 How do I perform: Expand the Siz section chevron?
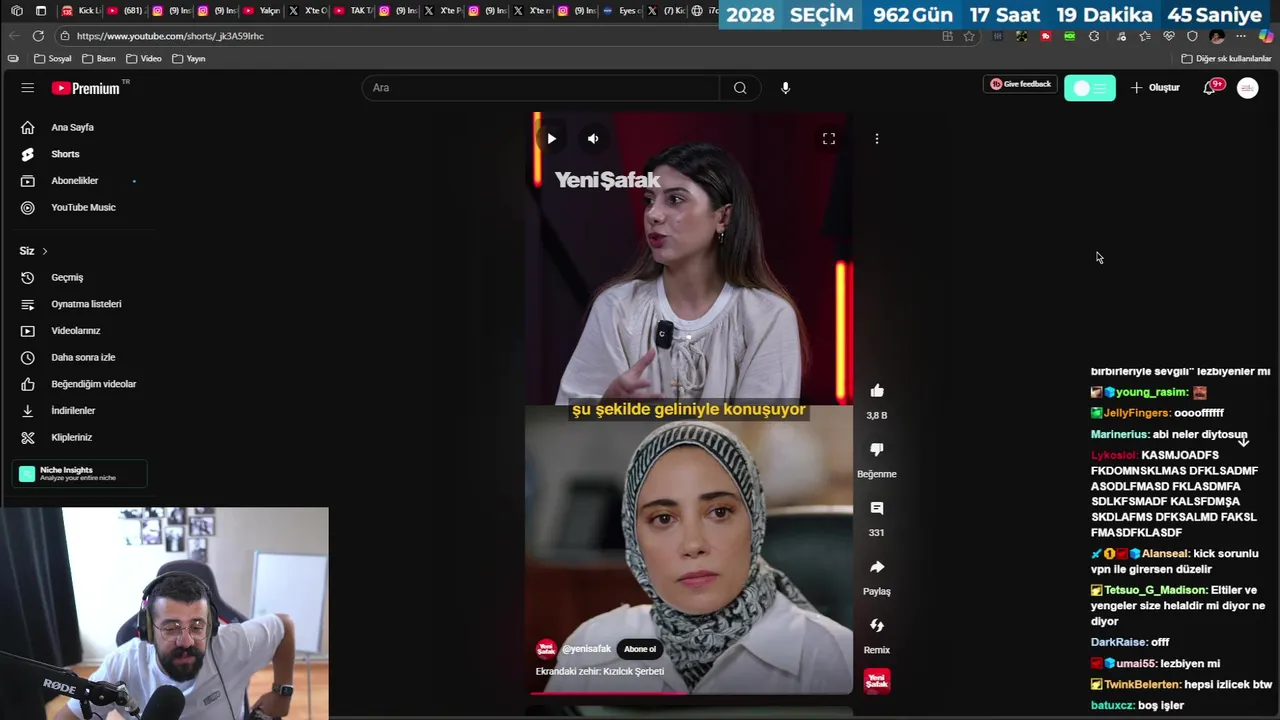point(44,251)
